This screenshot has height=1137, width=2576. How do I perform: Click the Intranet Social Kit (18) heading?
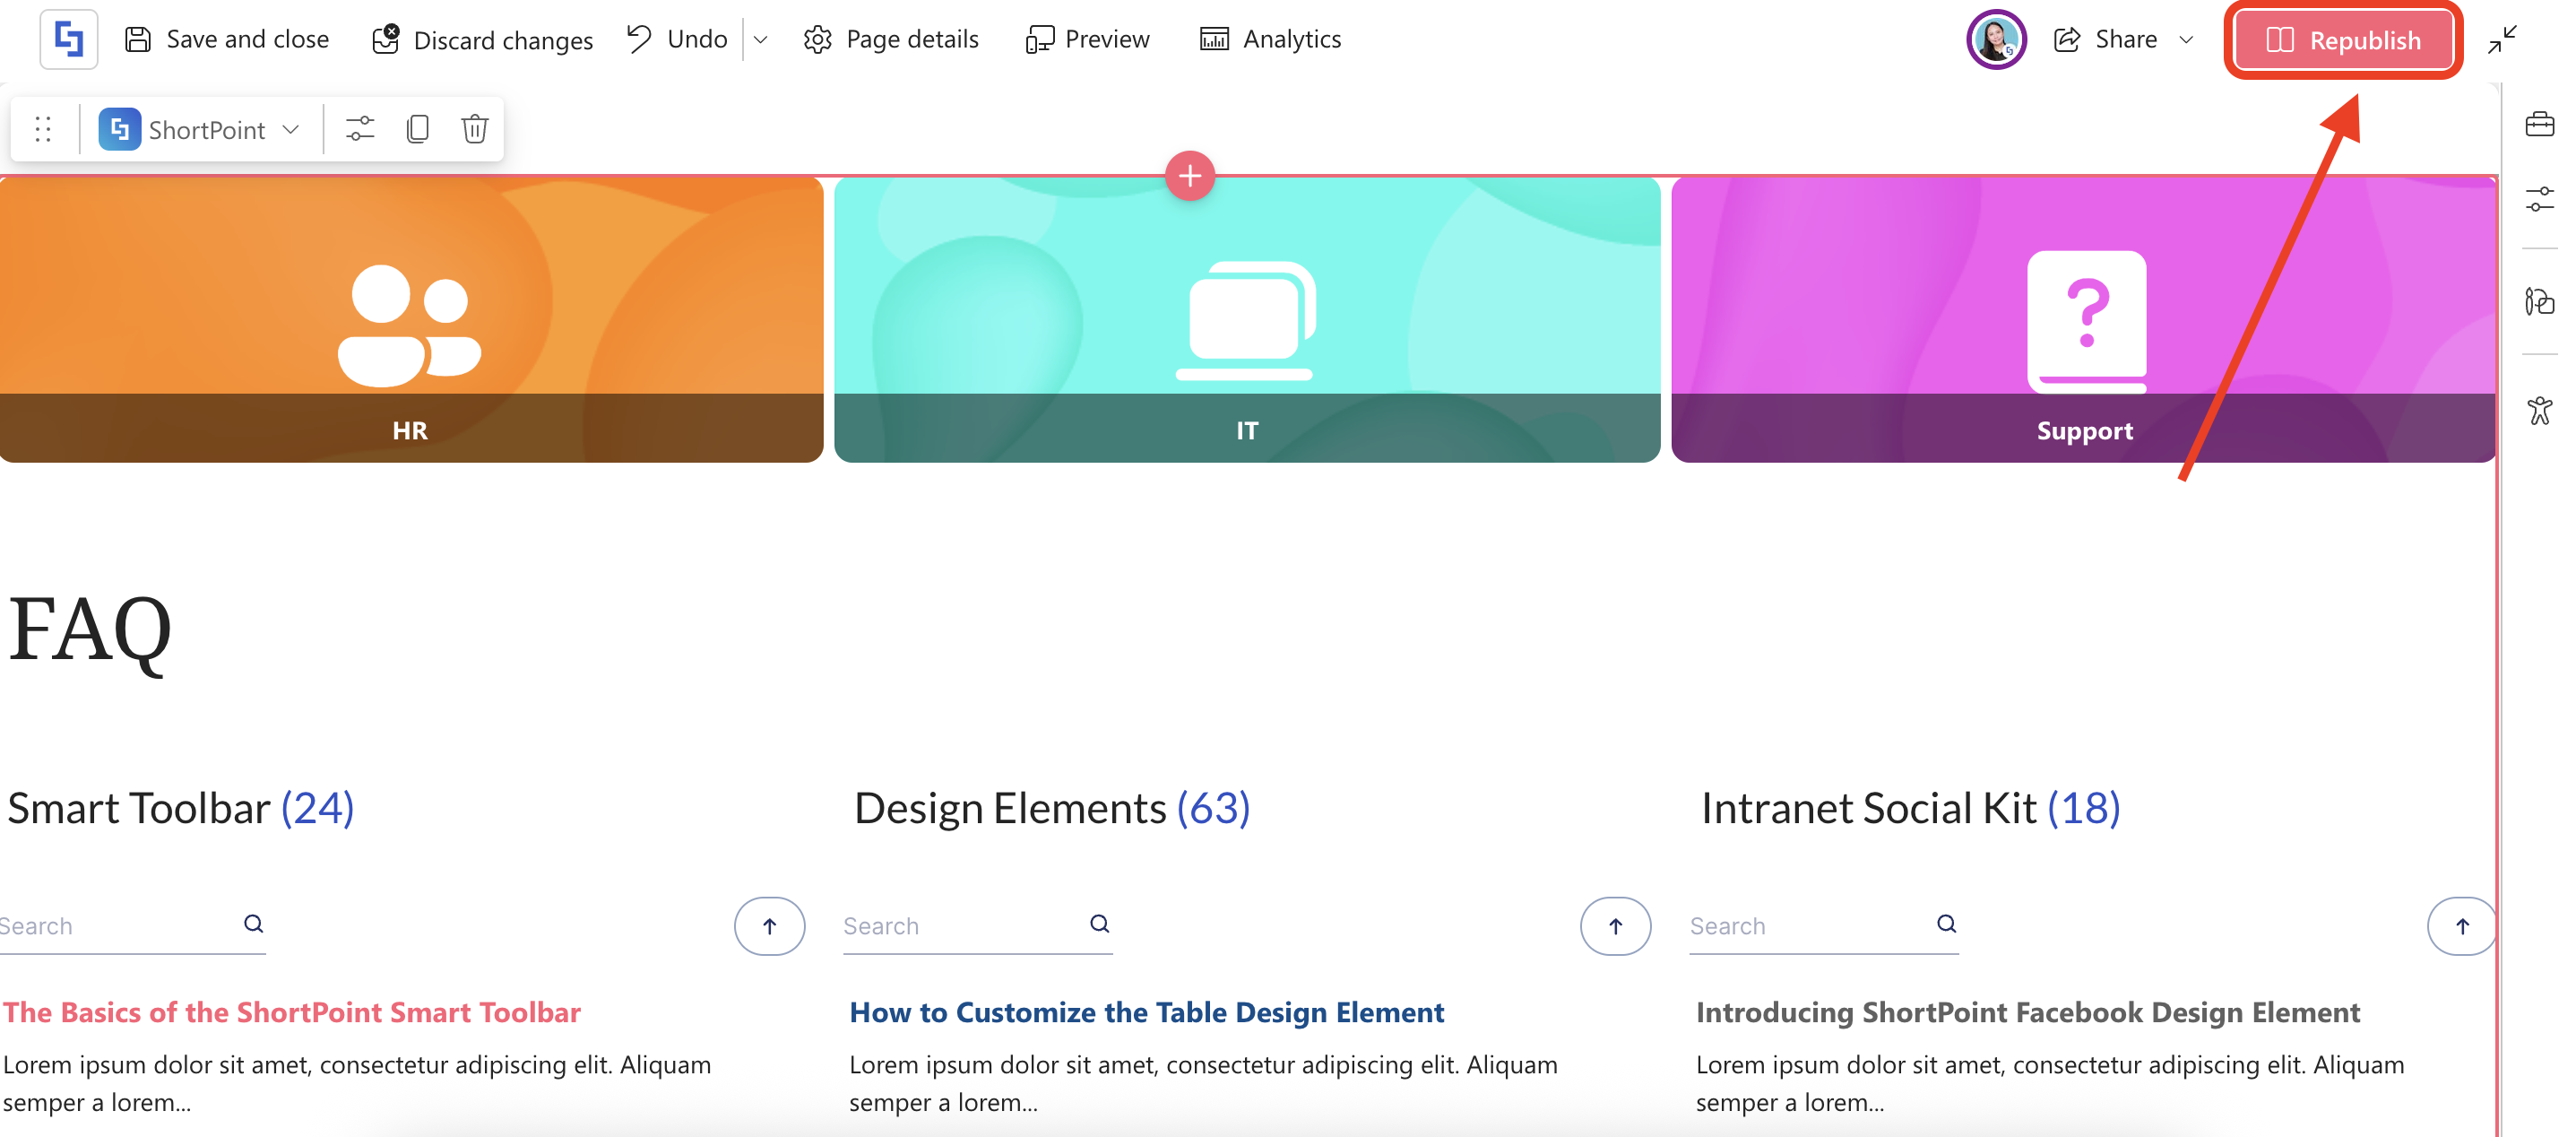coord(1910,808)
